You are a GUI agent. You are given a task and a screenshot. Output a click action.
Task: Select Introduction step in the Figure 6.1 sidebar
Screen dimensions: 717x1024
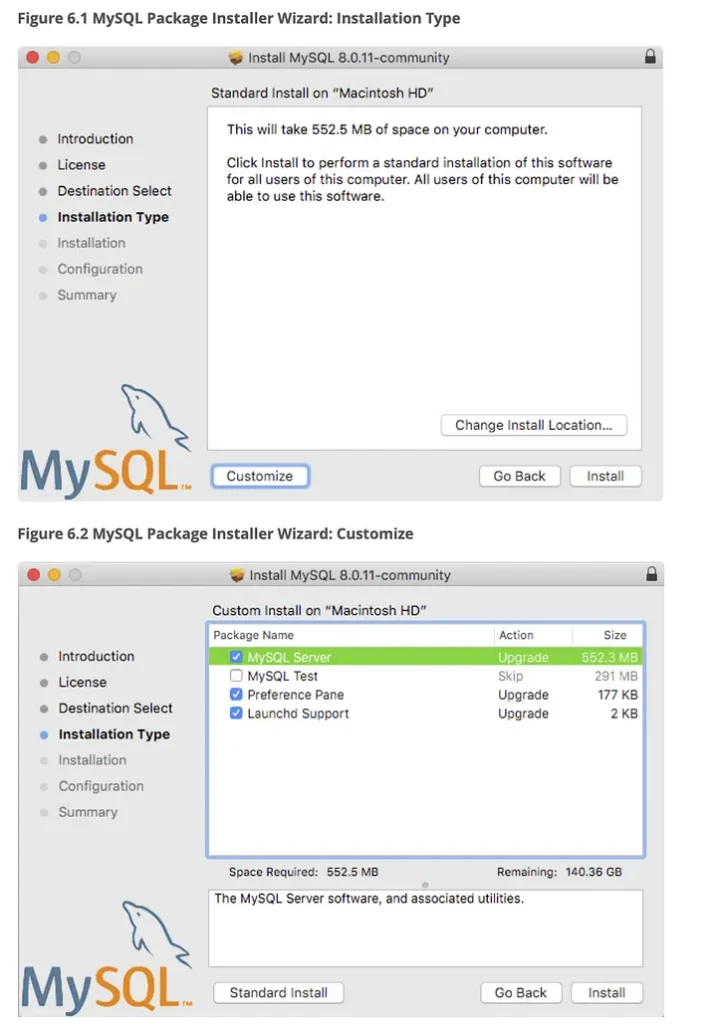coord(95,139)
